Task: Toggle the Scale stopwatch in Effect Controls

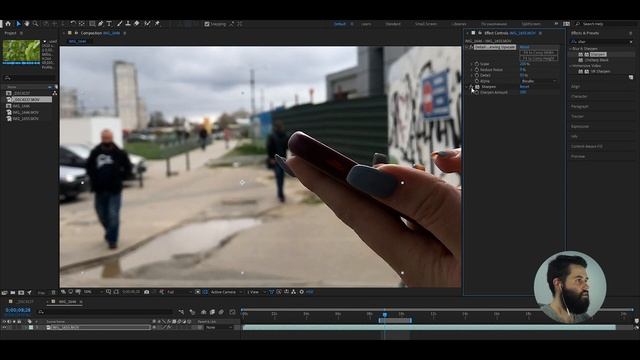Action: pyautogui.click(x=476, y=64)
